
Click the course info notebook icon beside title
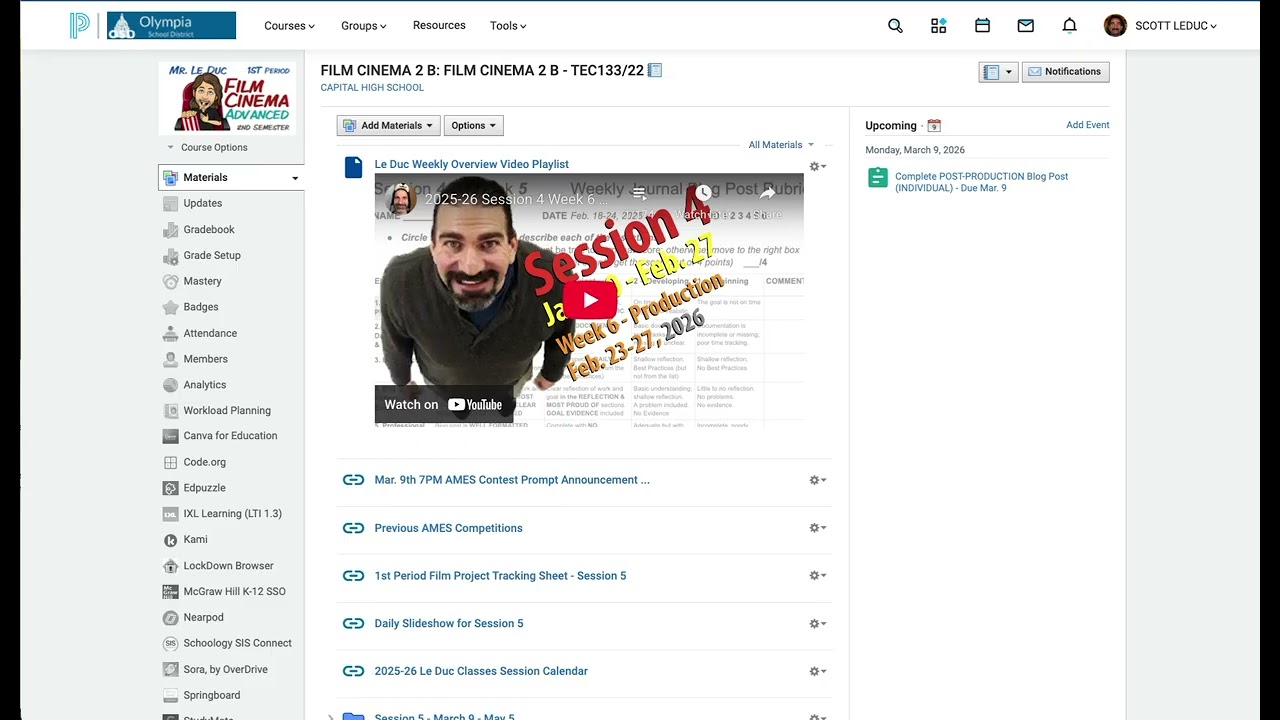click(x=655, y=70)
